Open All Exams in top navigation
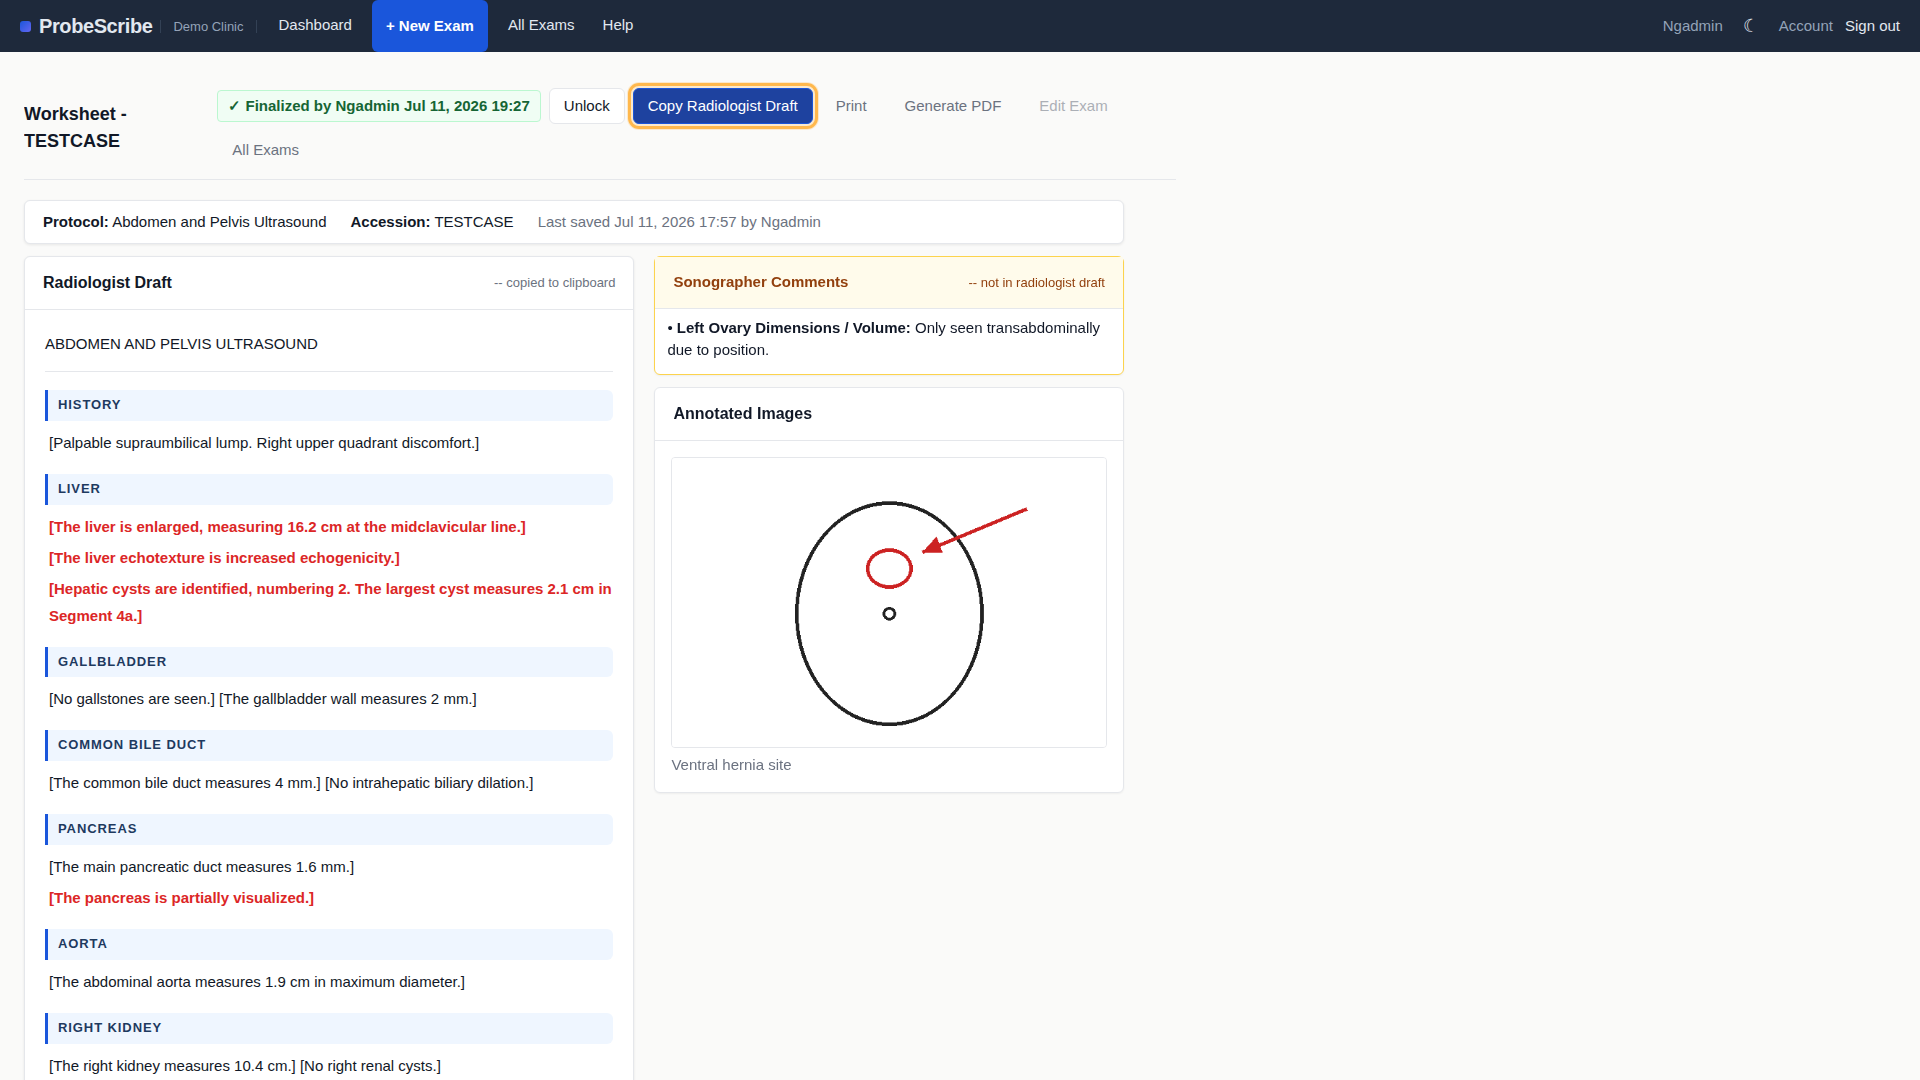This screenshot has height=1080, width=1920. [541, 25]
